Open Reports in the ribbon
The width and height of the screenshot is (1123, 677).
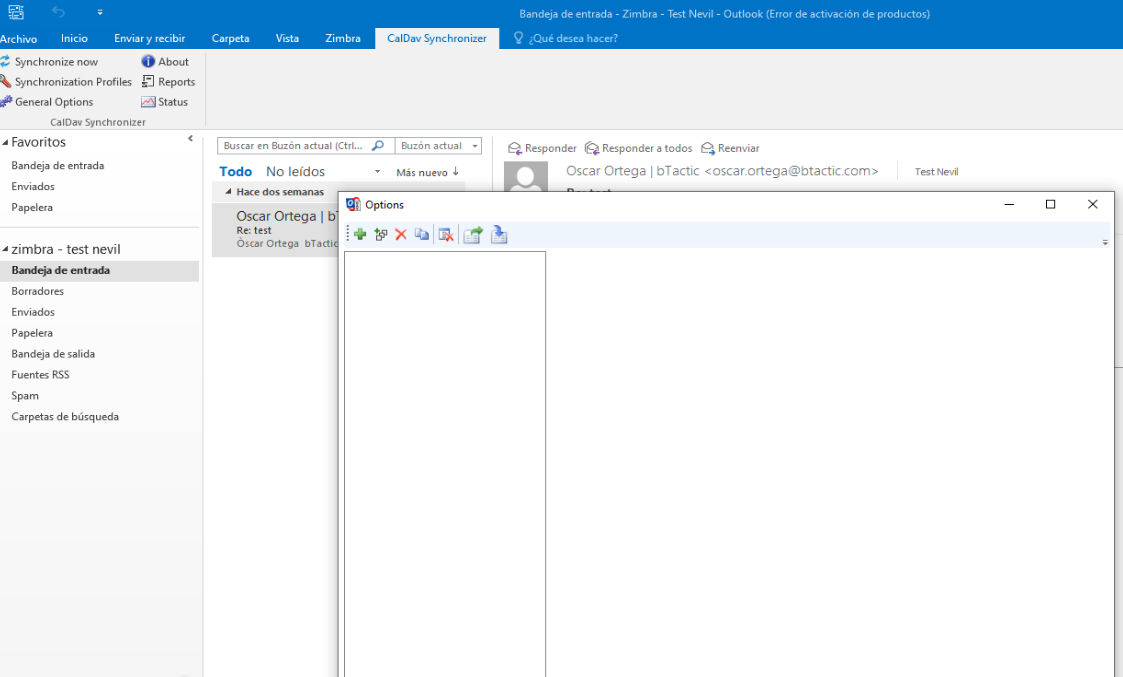(x=168, y=82)
